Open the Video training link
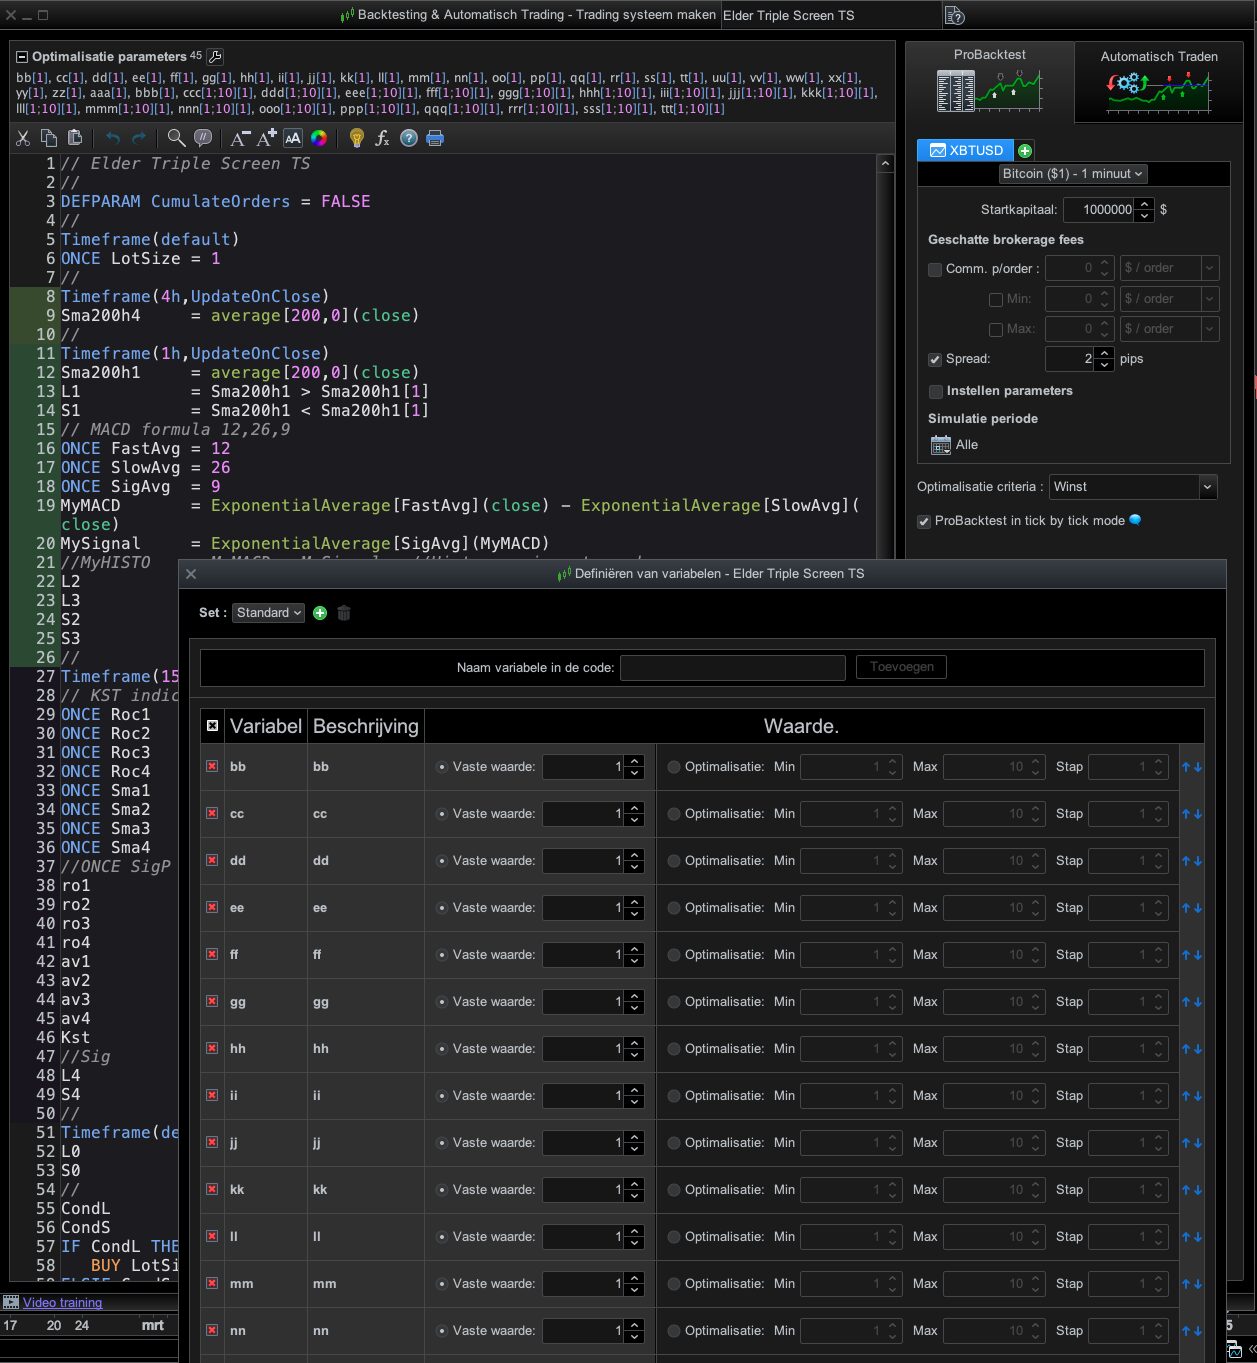1257x1363 pixels. click(62, 1302)
